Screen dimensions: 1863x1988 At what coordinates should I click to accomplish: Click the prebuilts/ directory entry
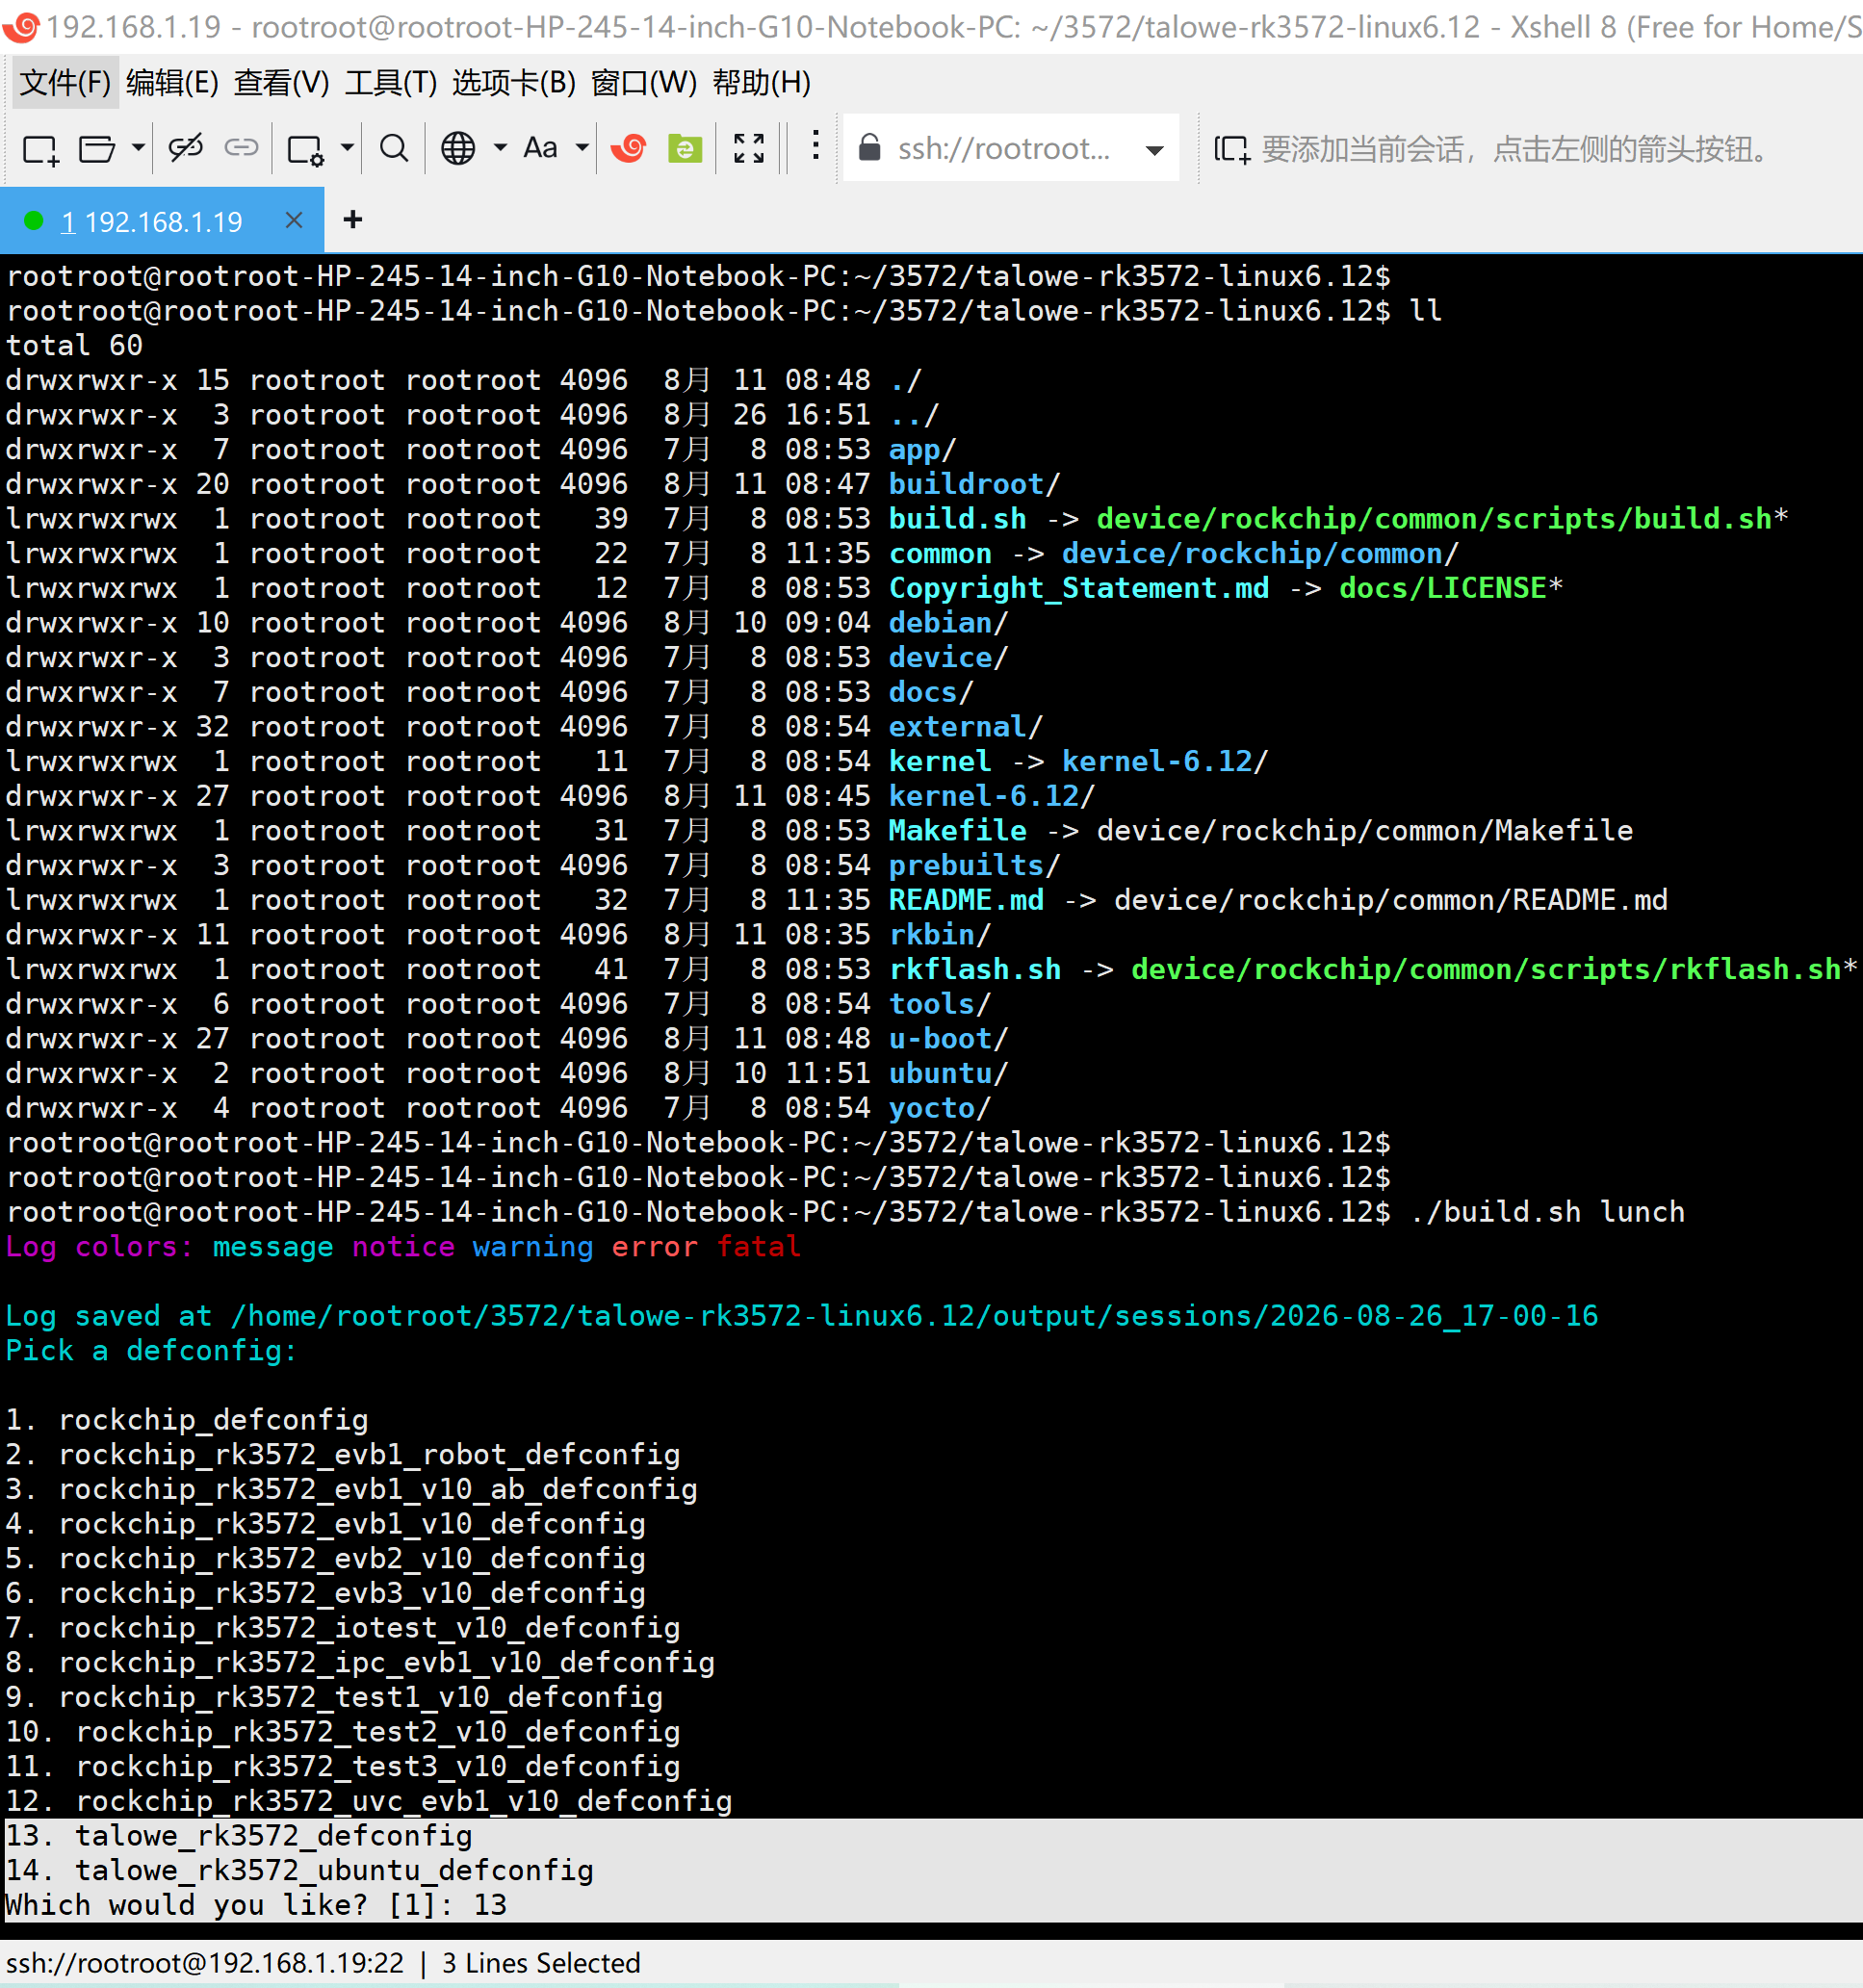[974, 865]
